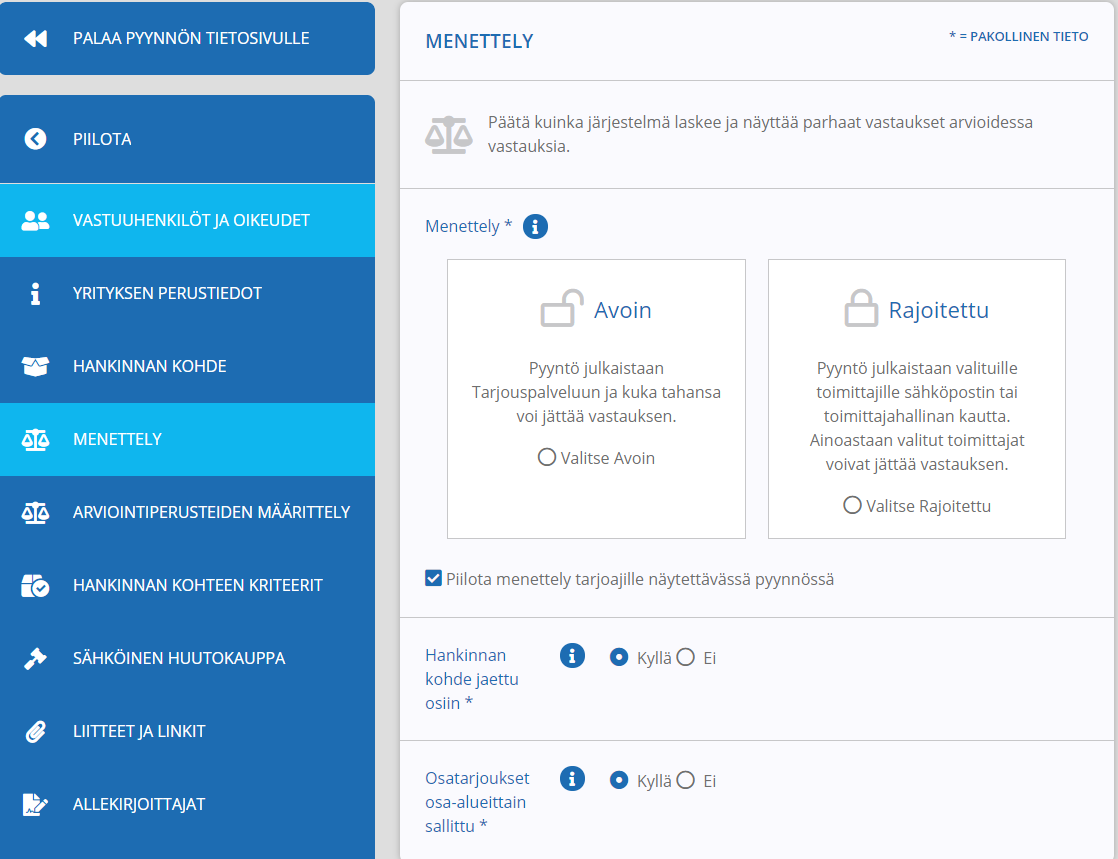Click the signature icon for Allekirjoittajat
This screenshot has height=859, width=1118.
(x=35, y=804)
